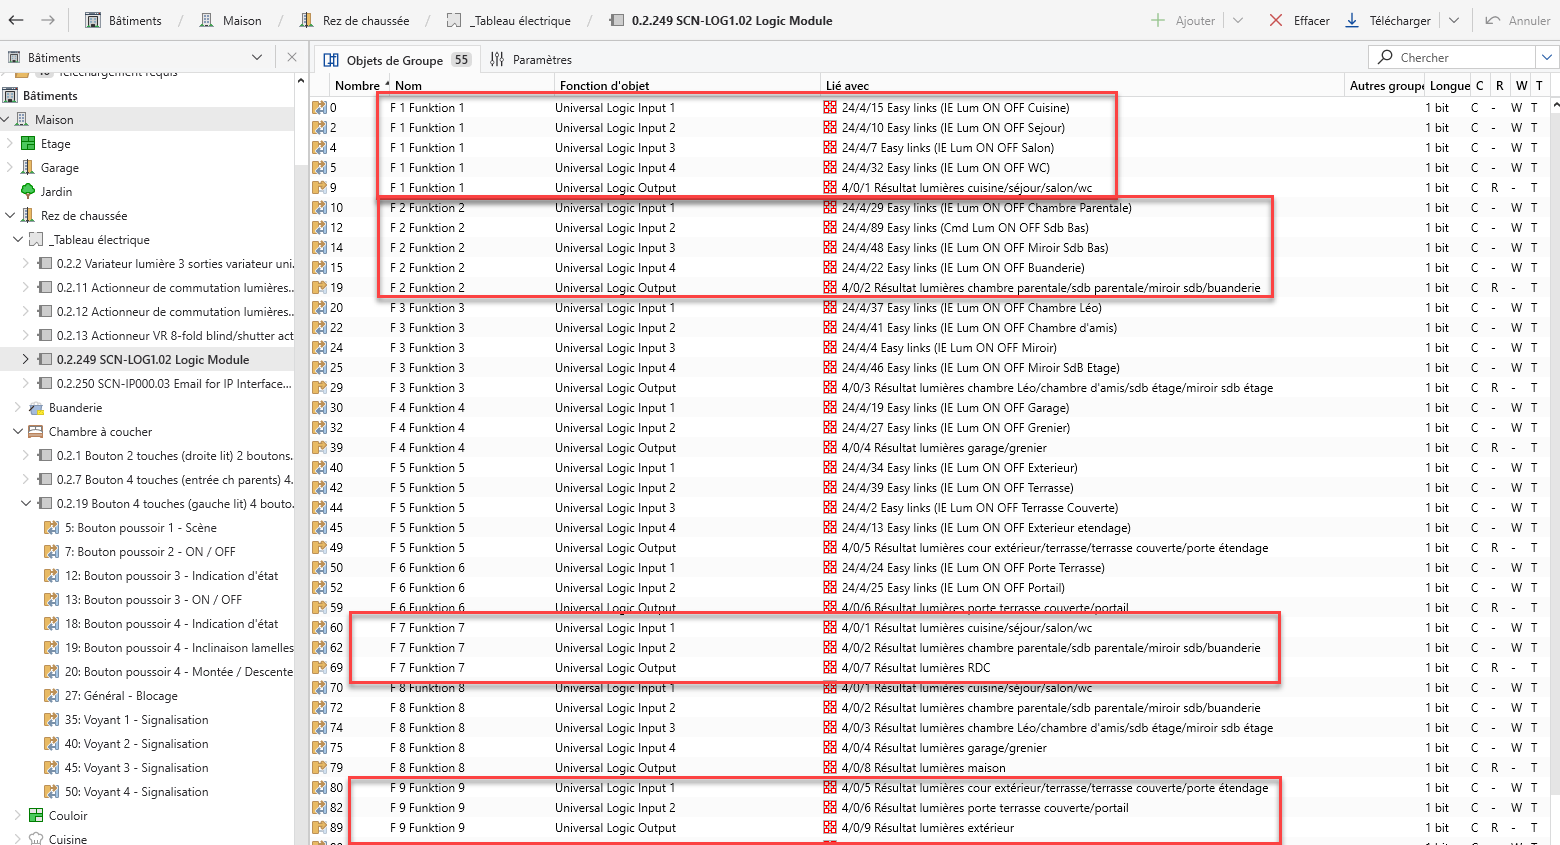Click the Annuler undo button
The width and height of the screenshot is (1560, 845).
pos(1518,20)
